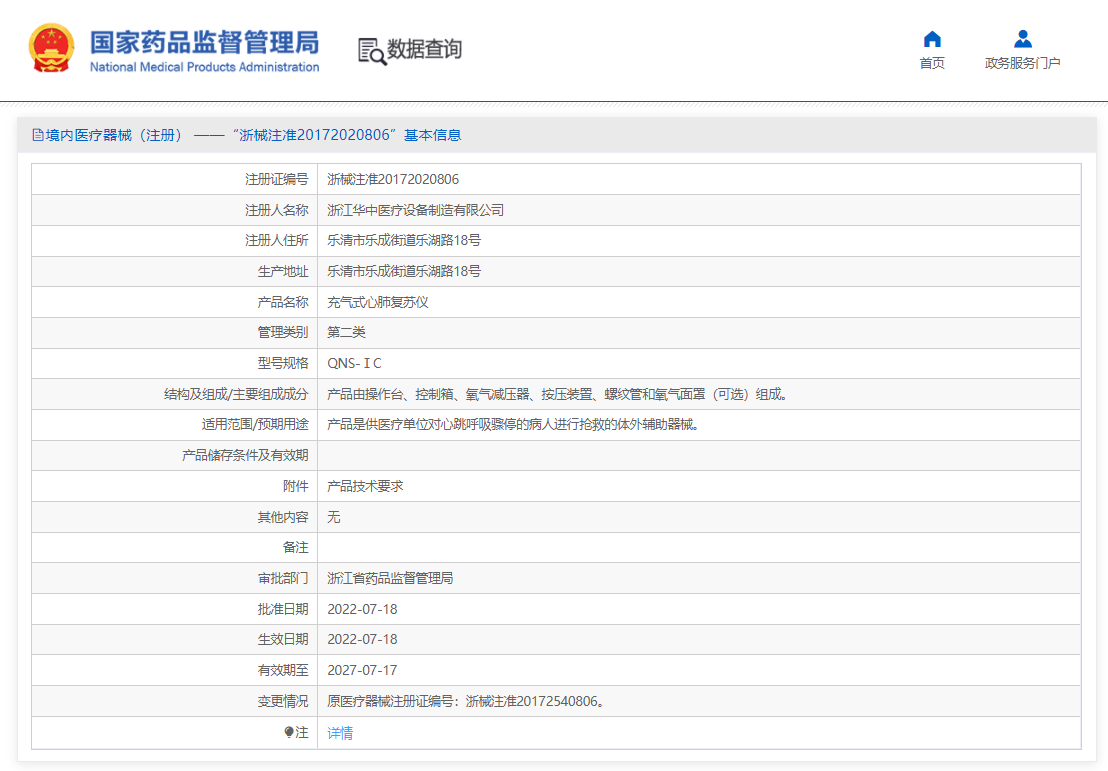Click the 审批部门 row label
The height and width of the screenshot is (771, 1108).
[x=283, y=578]
